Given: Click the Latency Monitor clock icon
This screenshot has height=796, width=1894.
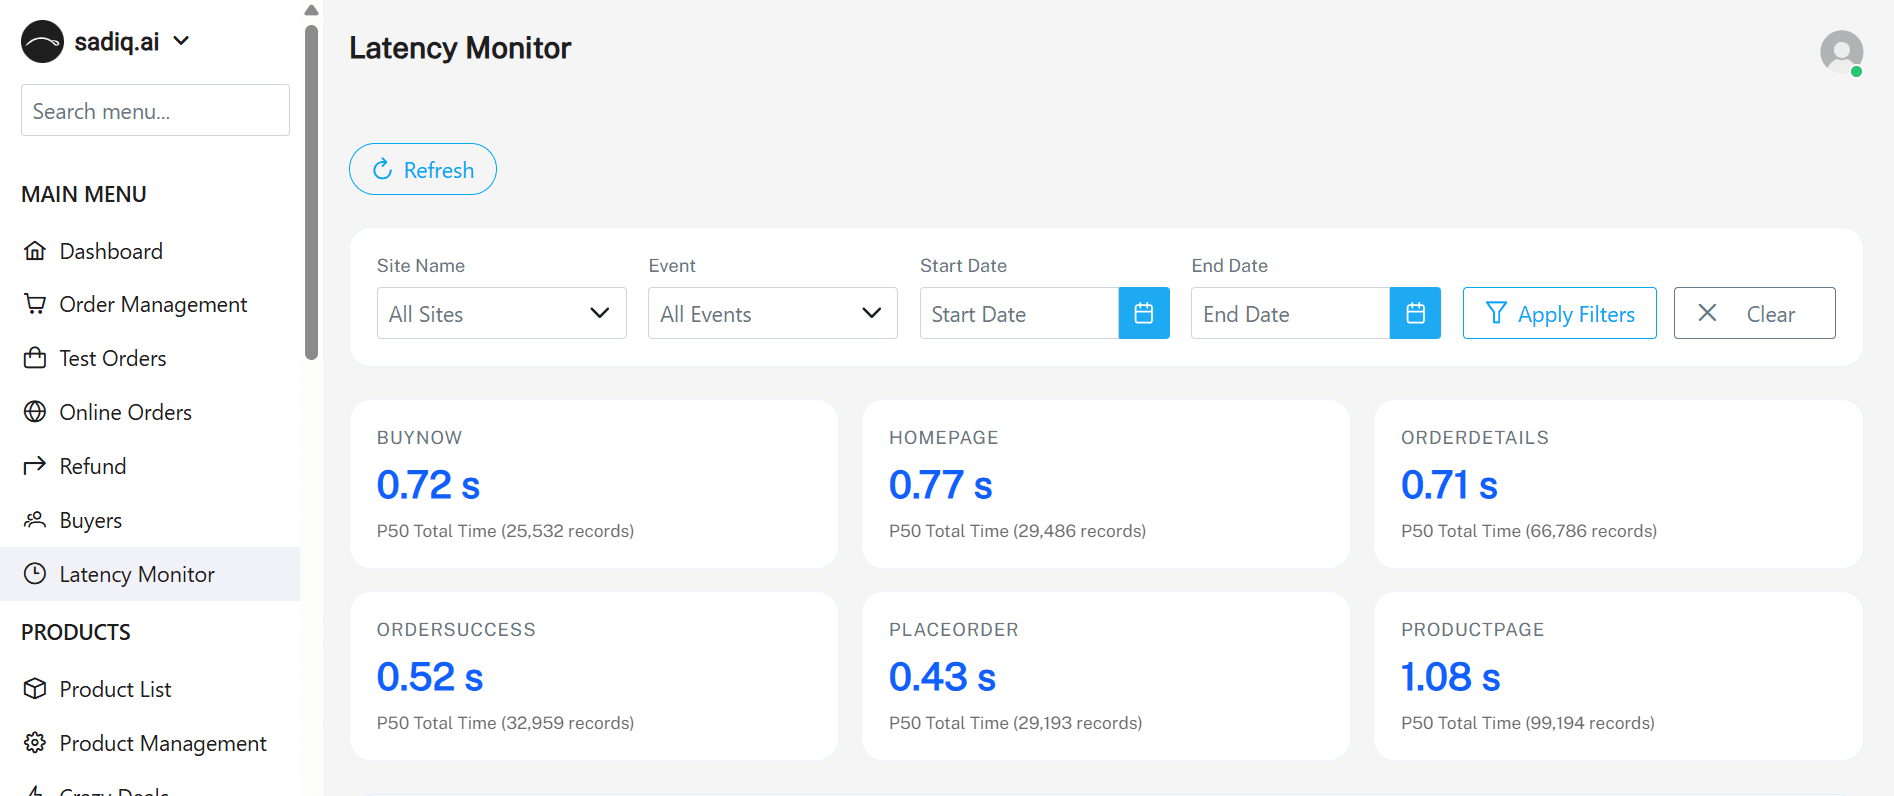Looking at the screenshot, I should coord(35,574).
